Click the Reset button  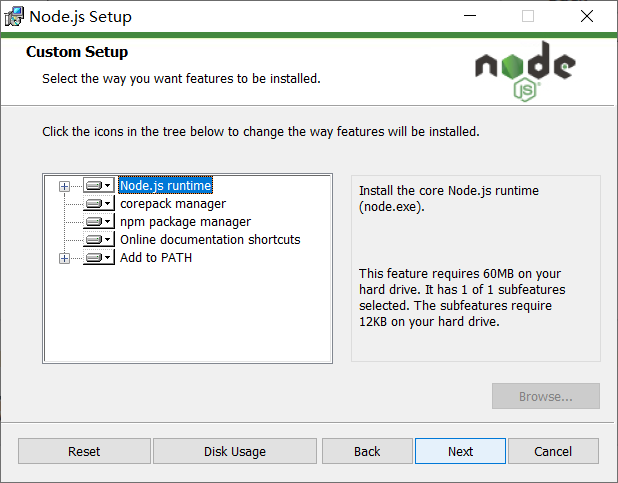(x=84, y=451)
